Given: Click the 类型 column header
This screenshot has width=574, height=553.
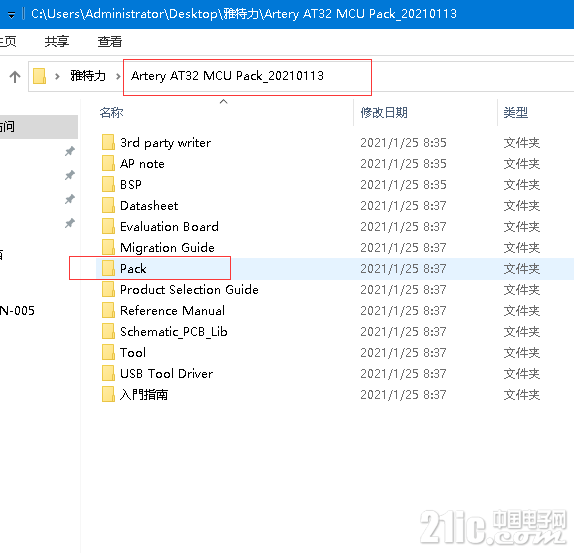Looking at the screenshot, I should point(515,112).
